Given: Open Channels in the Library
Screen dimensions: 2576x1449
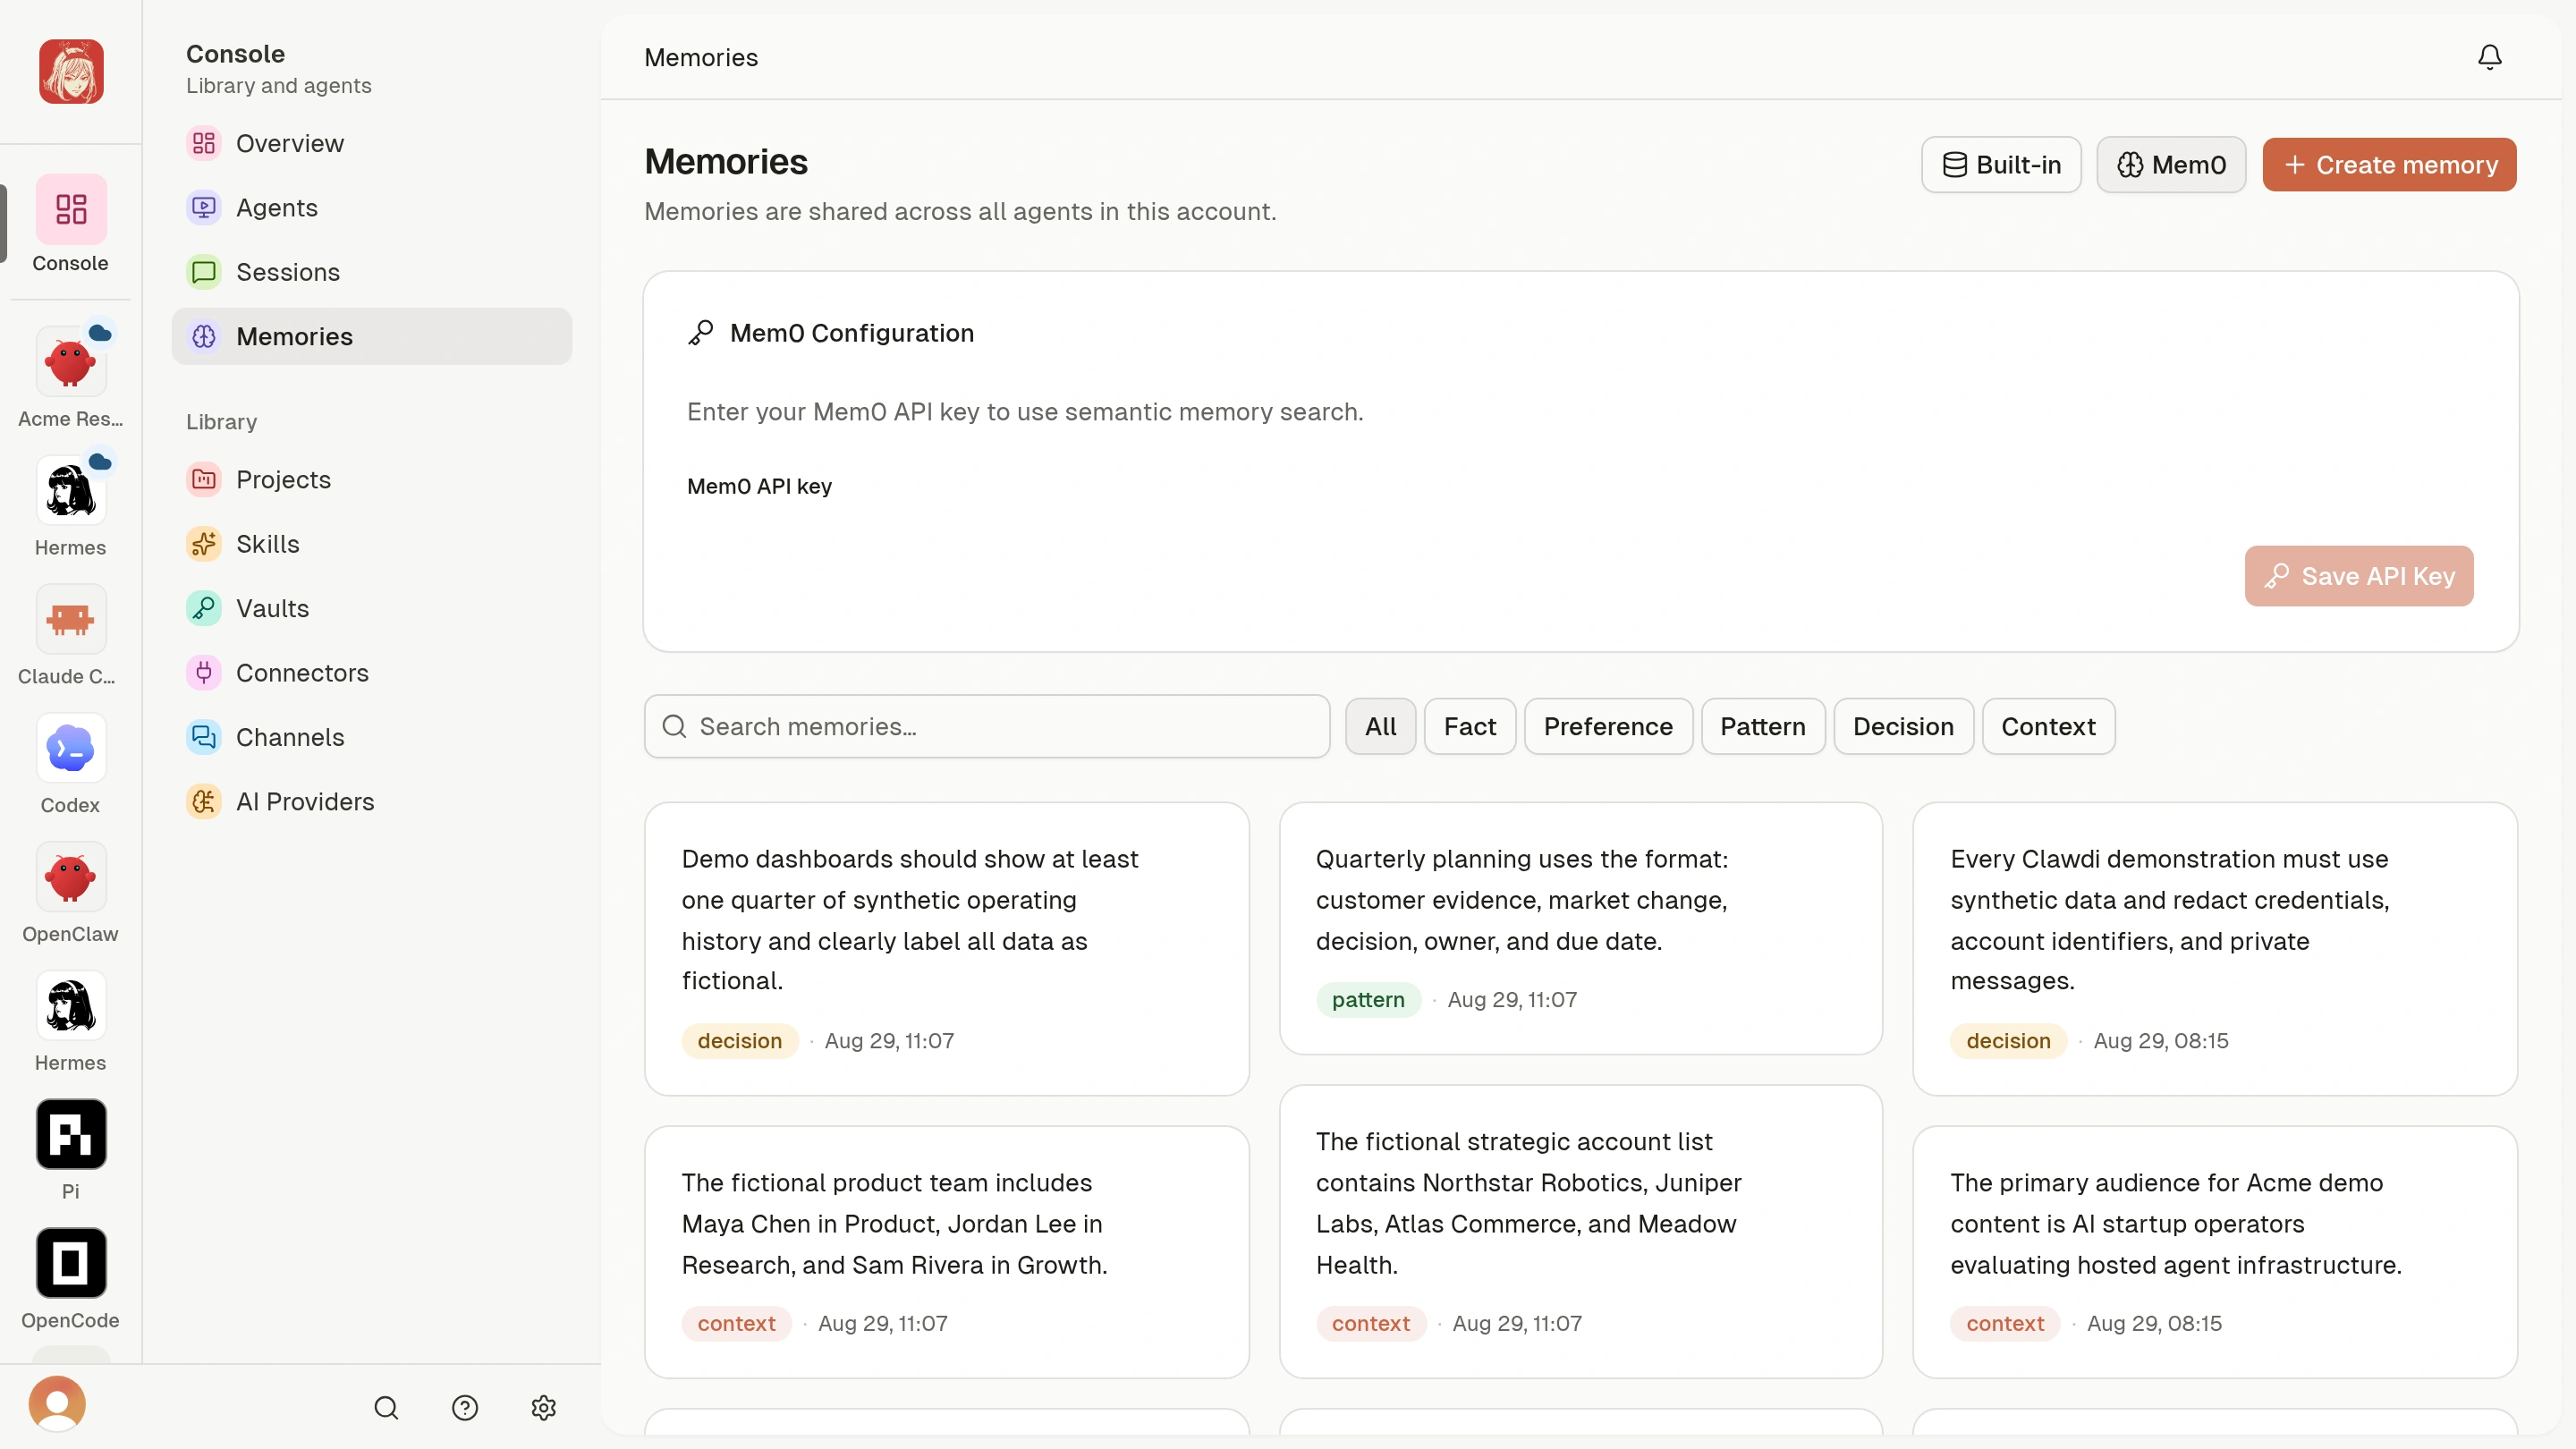Looking at the screenshot, I should coord(371,738).
